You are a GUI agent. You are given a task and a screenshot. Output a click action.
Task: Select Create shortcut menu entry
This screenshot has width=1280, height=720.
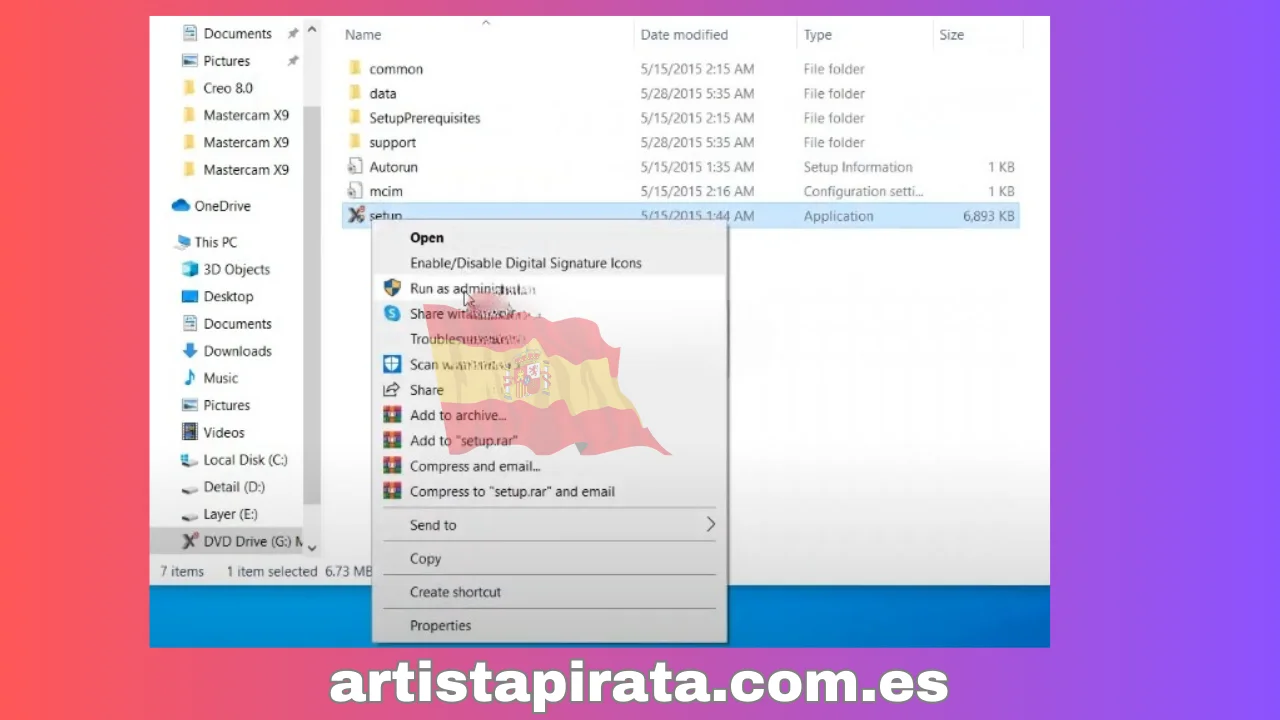point(455,592)
